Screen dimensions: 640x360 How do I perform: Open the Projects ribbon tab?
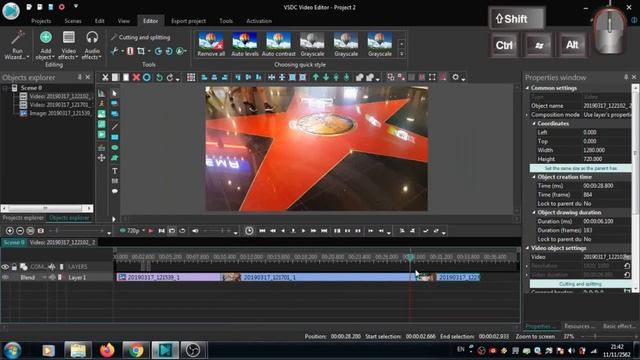(x=41, y=21)
